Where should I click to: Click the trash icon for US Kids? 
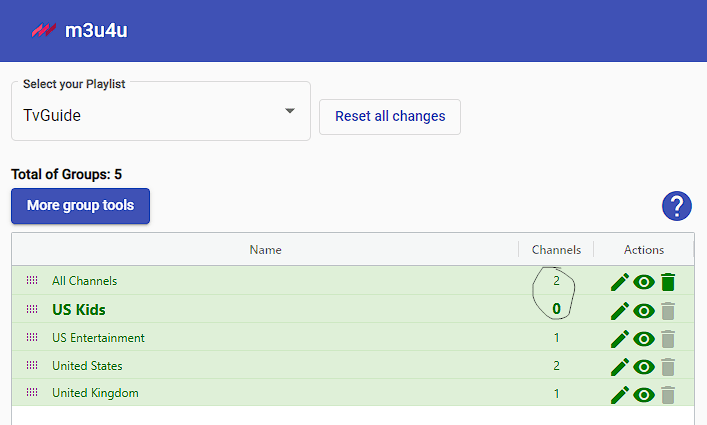668,311
